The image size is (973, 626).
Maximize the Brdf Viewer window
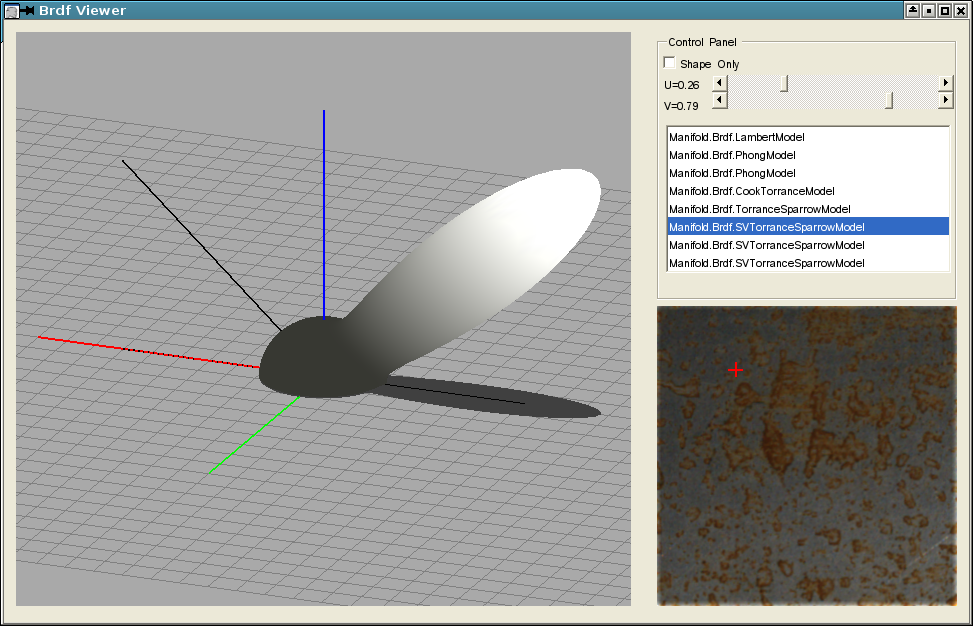pos(944,10)
